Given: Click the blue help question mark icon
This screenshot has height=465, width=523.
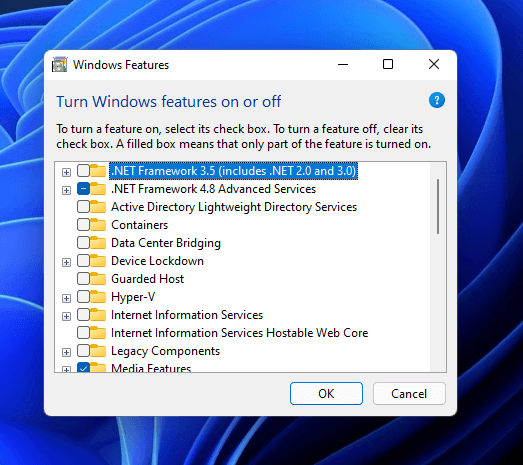Looking at the screenshot, I should (437, 100).
